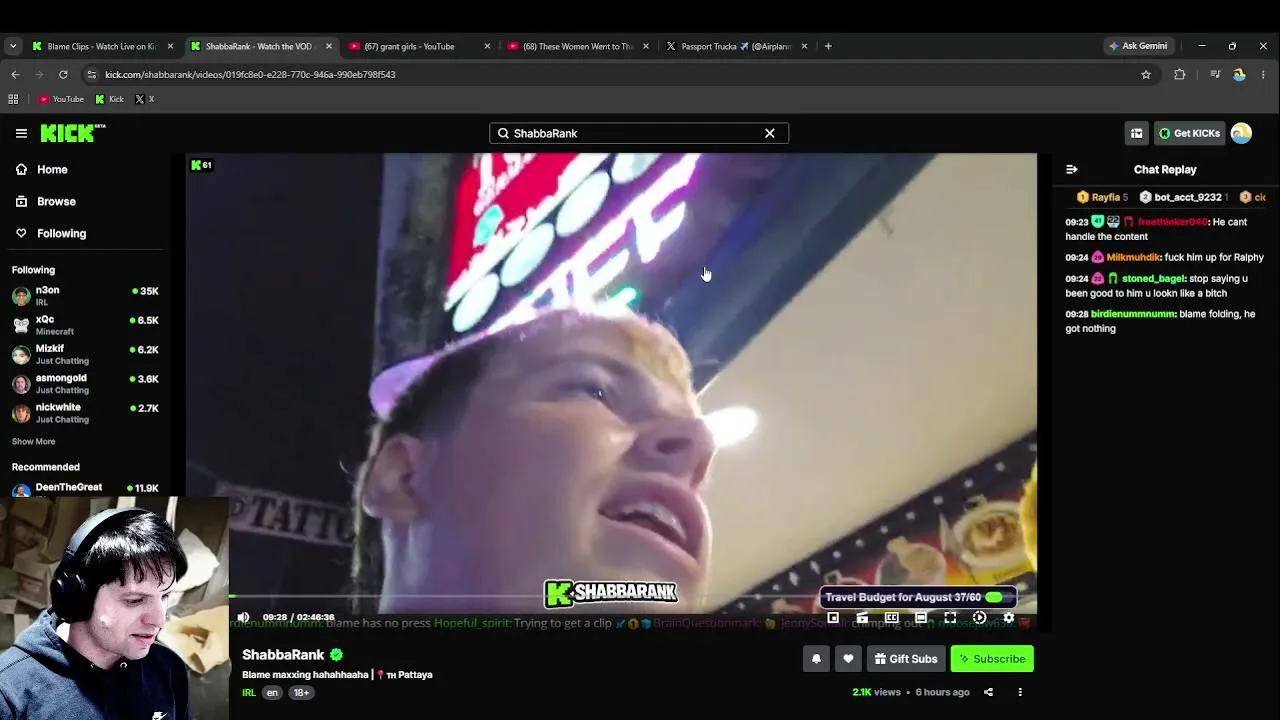Open stoned_bagel's username in chat
1280x720 pixels.
[1153, 279]
